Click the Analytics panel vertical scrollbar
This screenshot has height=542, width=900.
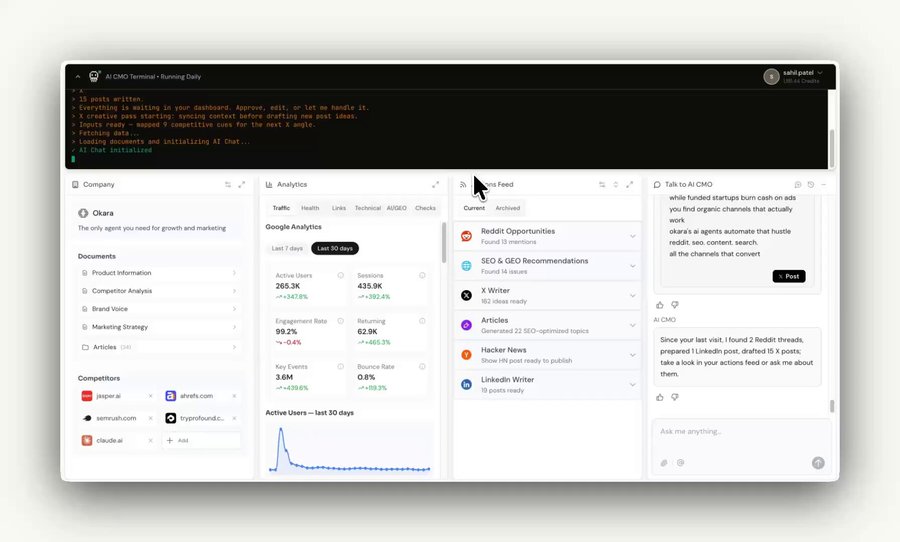[x=444, y=243]
